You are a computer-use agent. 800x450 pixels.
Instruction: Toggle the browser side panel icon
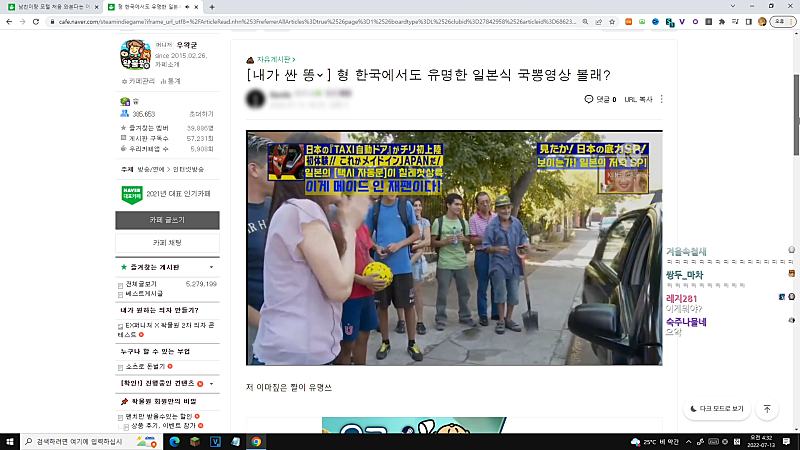(x=748, y=22)
